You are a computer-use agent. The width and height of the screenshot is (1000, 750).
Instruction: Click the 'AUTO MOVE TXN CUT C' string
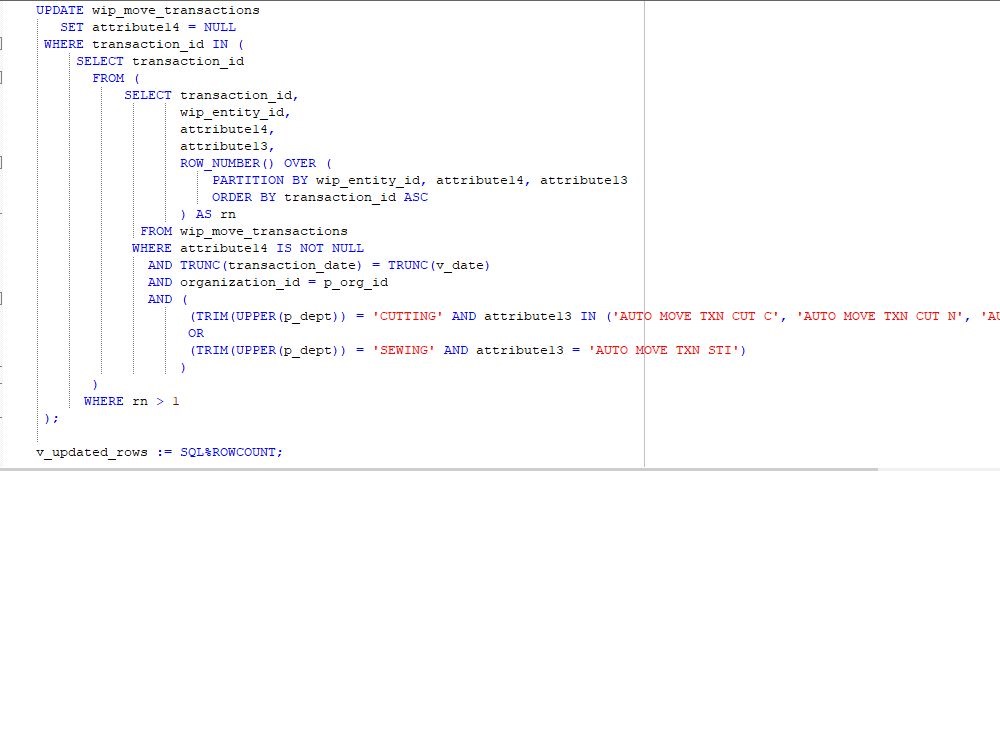click(696, 316)
